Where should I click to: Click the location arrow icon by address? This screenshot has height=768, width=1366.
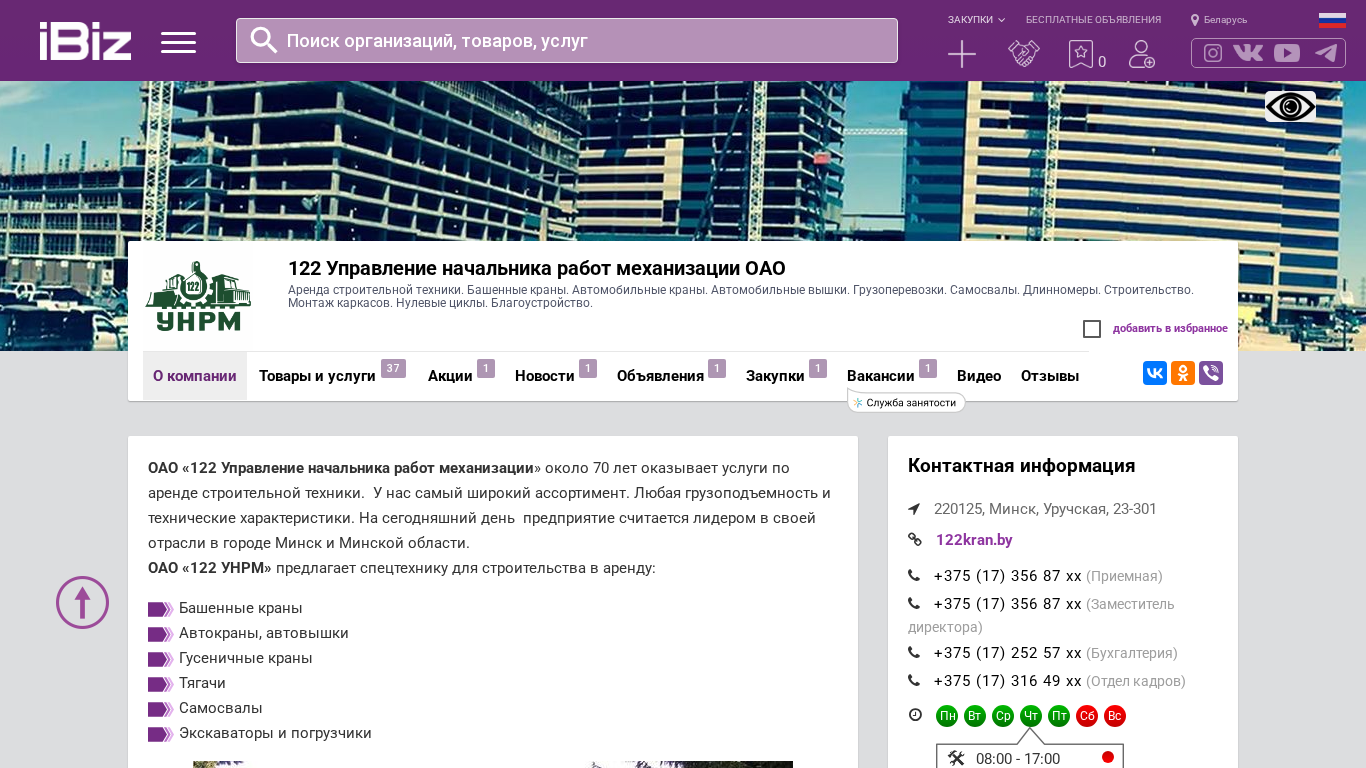click(914, 509)
